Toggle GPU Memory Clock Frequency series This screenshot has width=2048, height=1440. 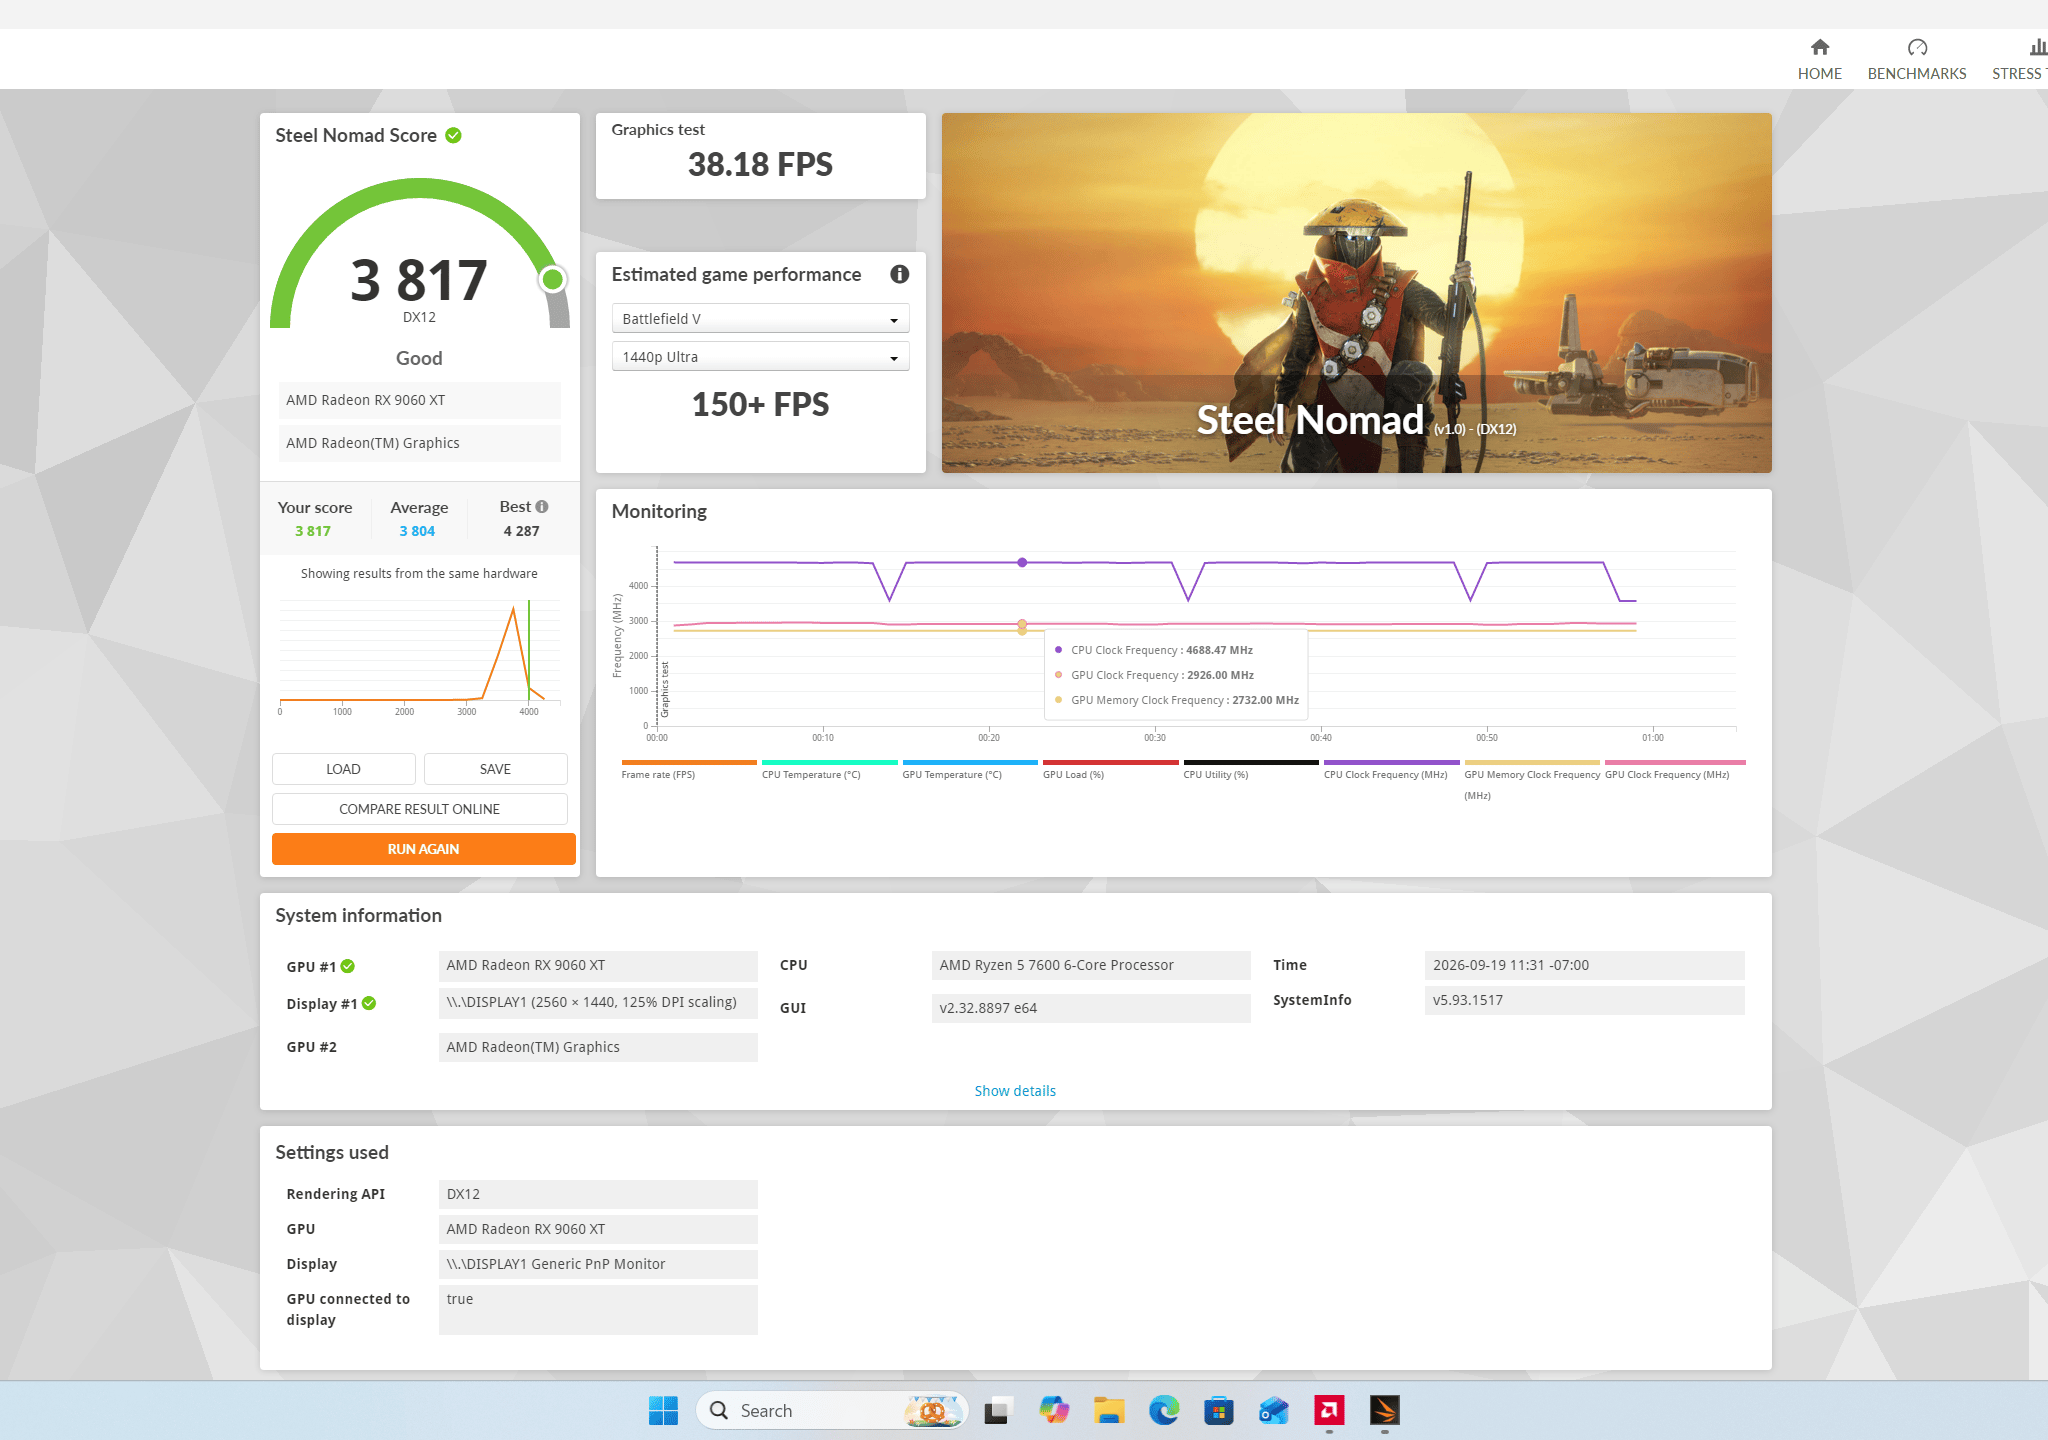click(1532, 780)
